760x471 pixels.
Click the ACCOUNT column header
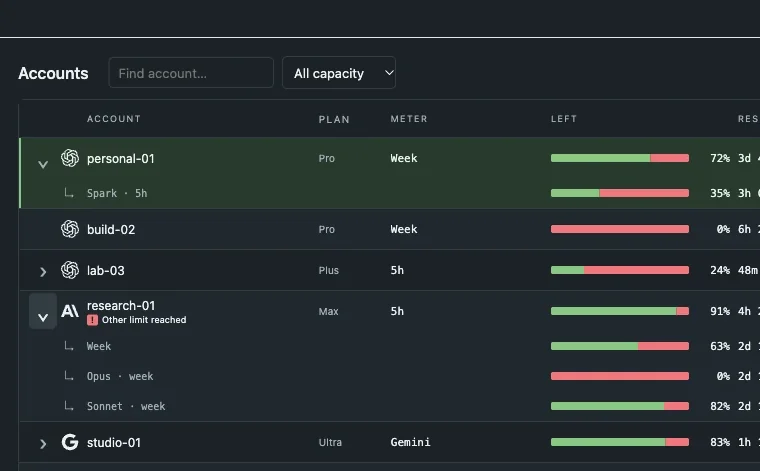click(x=114, y=119)
